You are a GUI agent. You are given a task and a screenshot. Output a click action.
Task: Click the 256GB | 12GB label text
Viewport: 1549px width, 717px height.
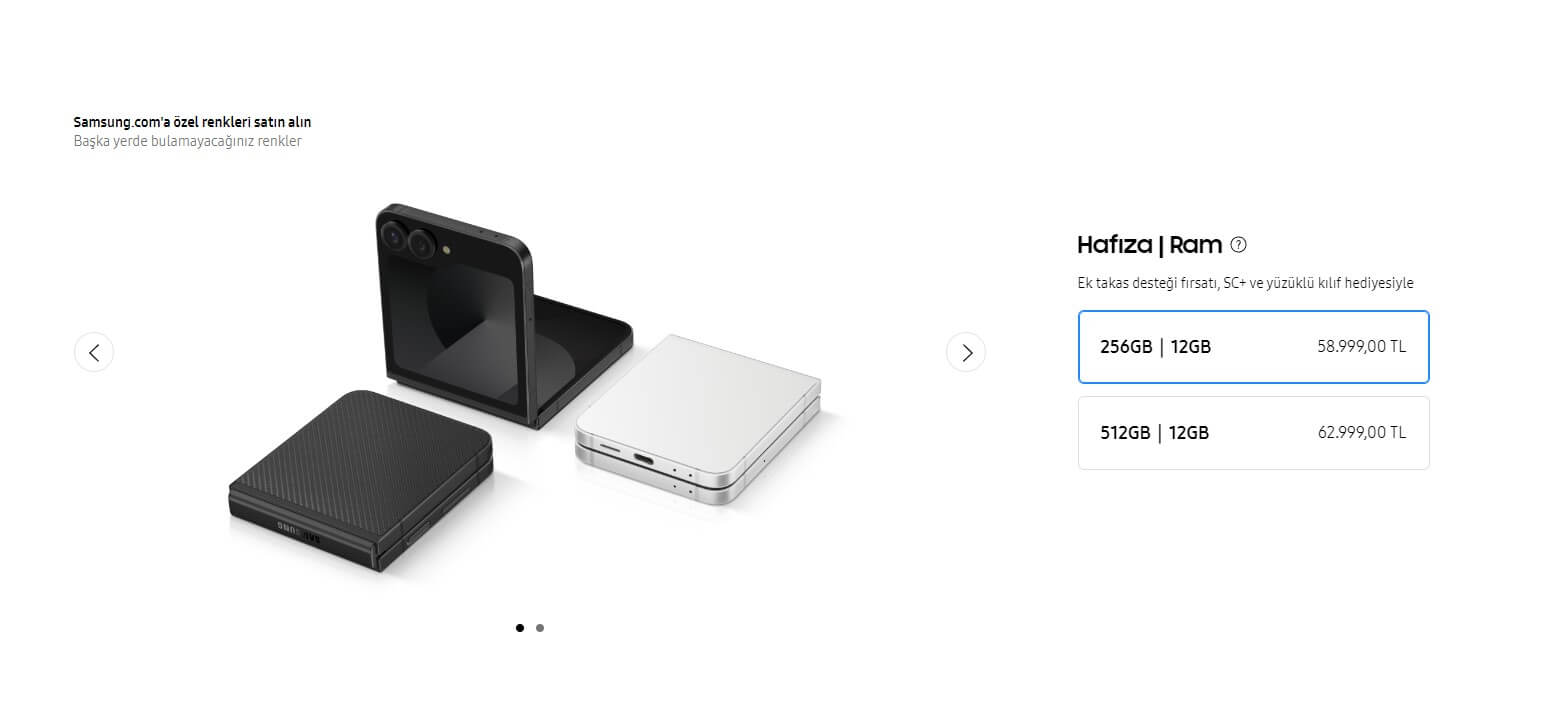1155,347
